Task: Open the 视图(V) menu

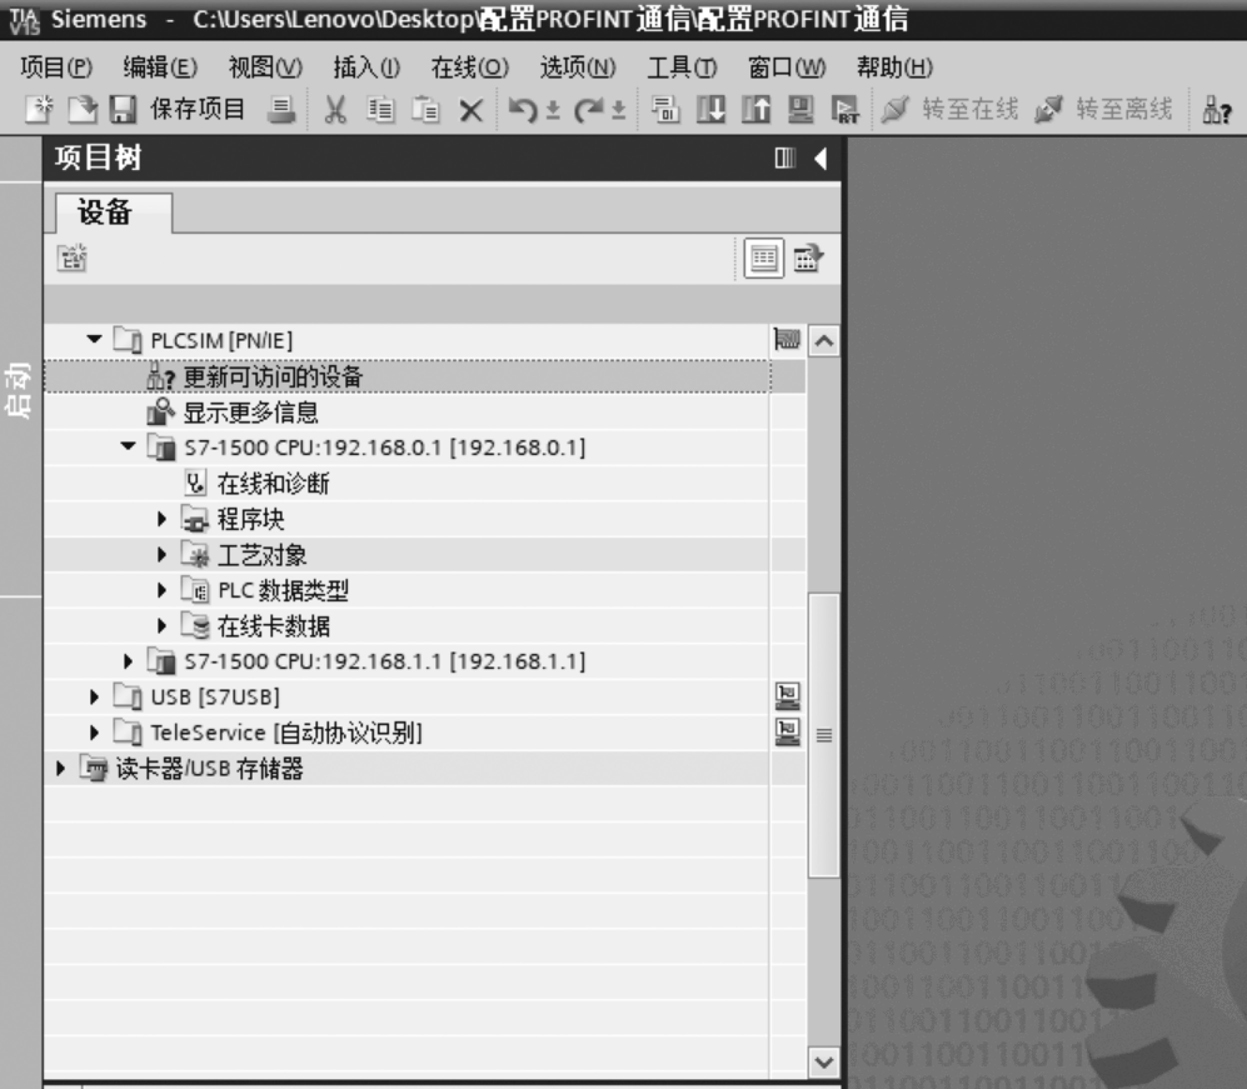Action: click(265, 67)
